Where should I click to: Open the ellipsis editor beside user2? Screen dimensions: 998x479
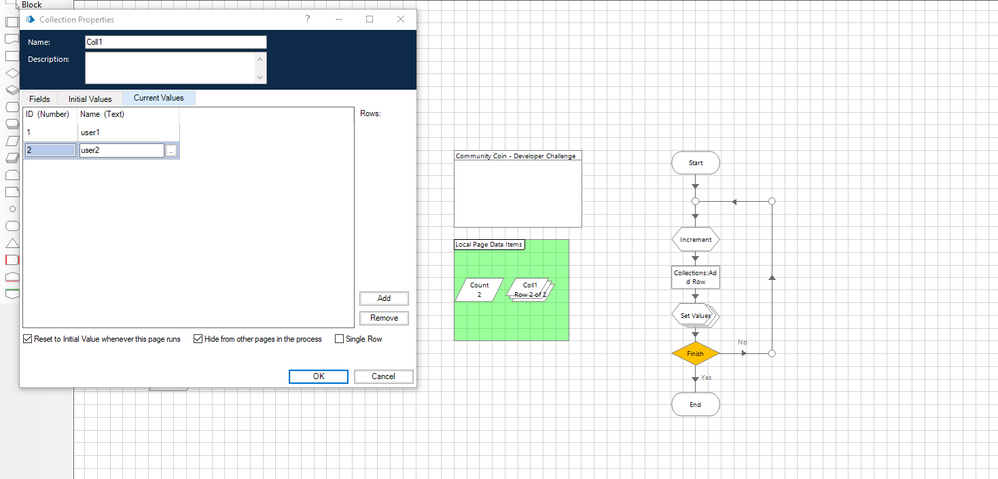172,151
